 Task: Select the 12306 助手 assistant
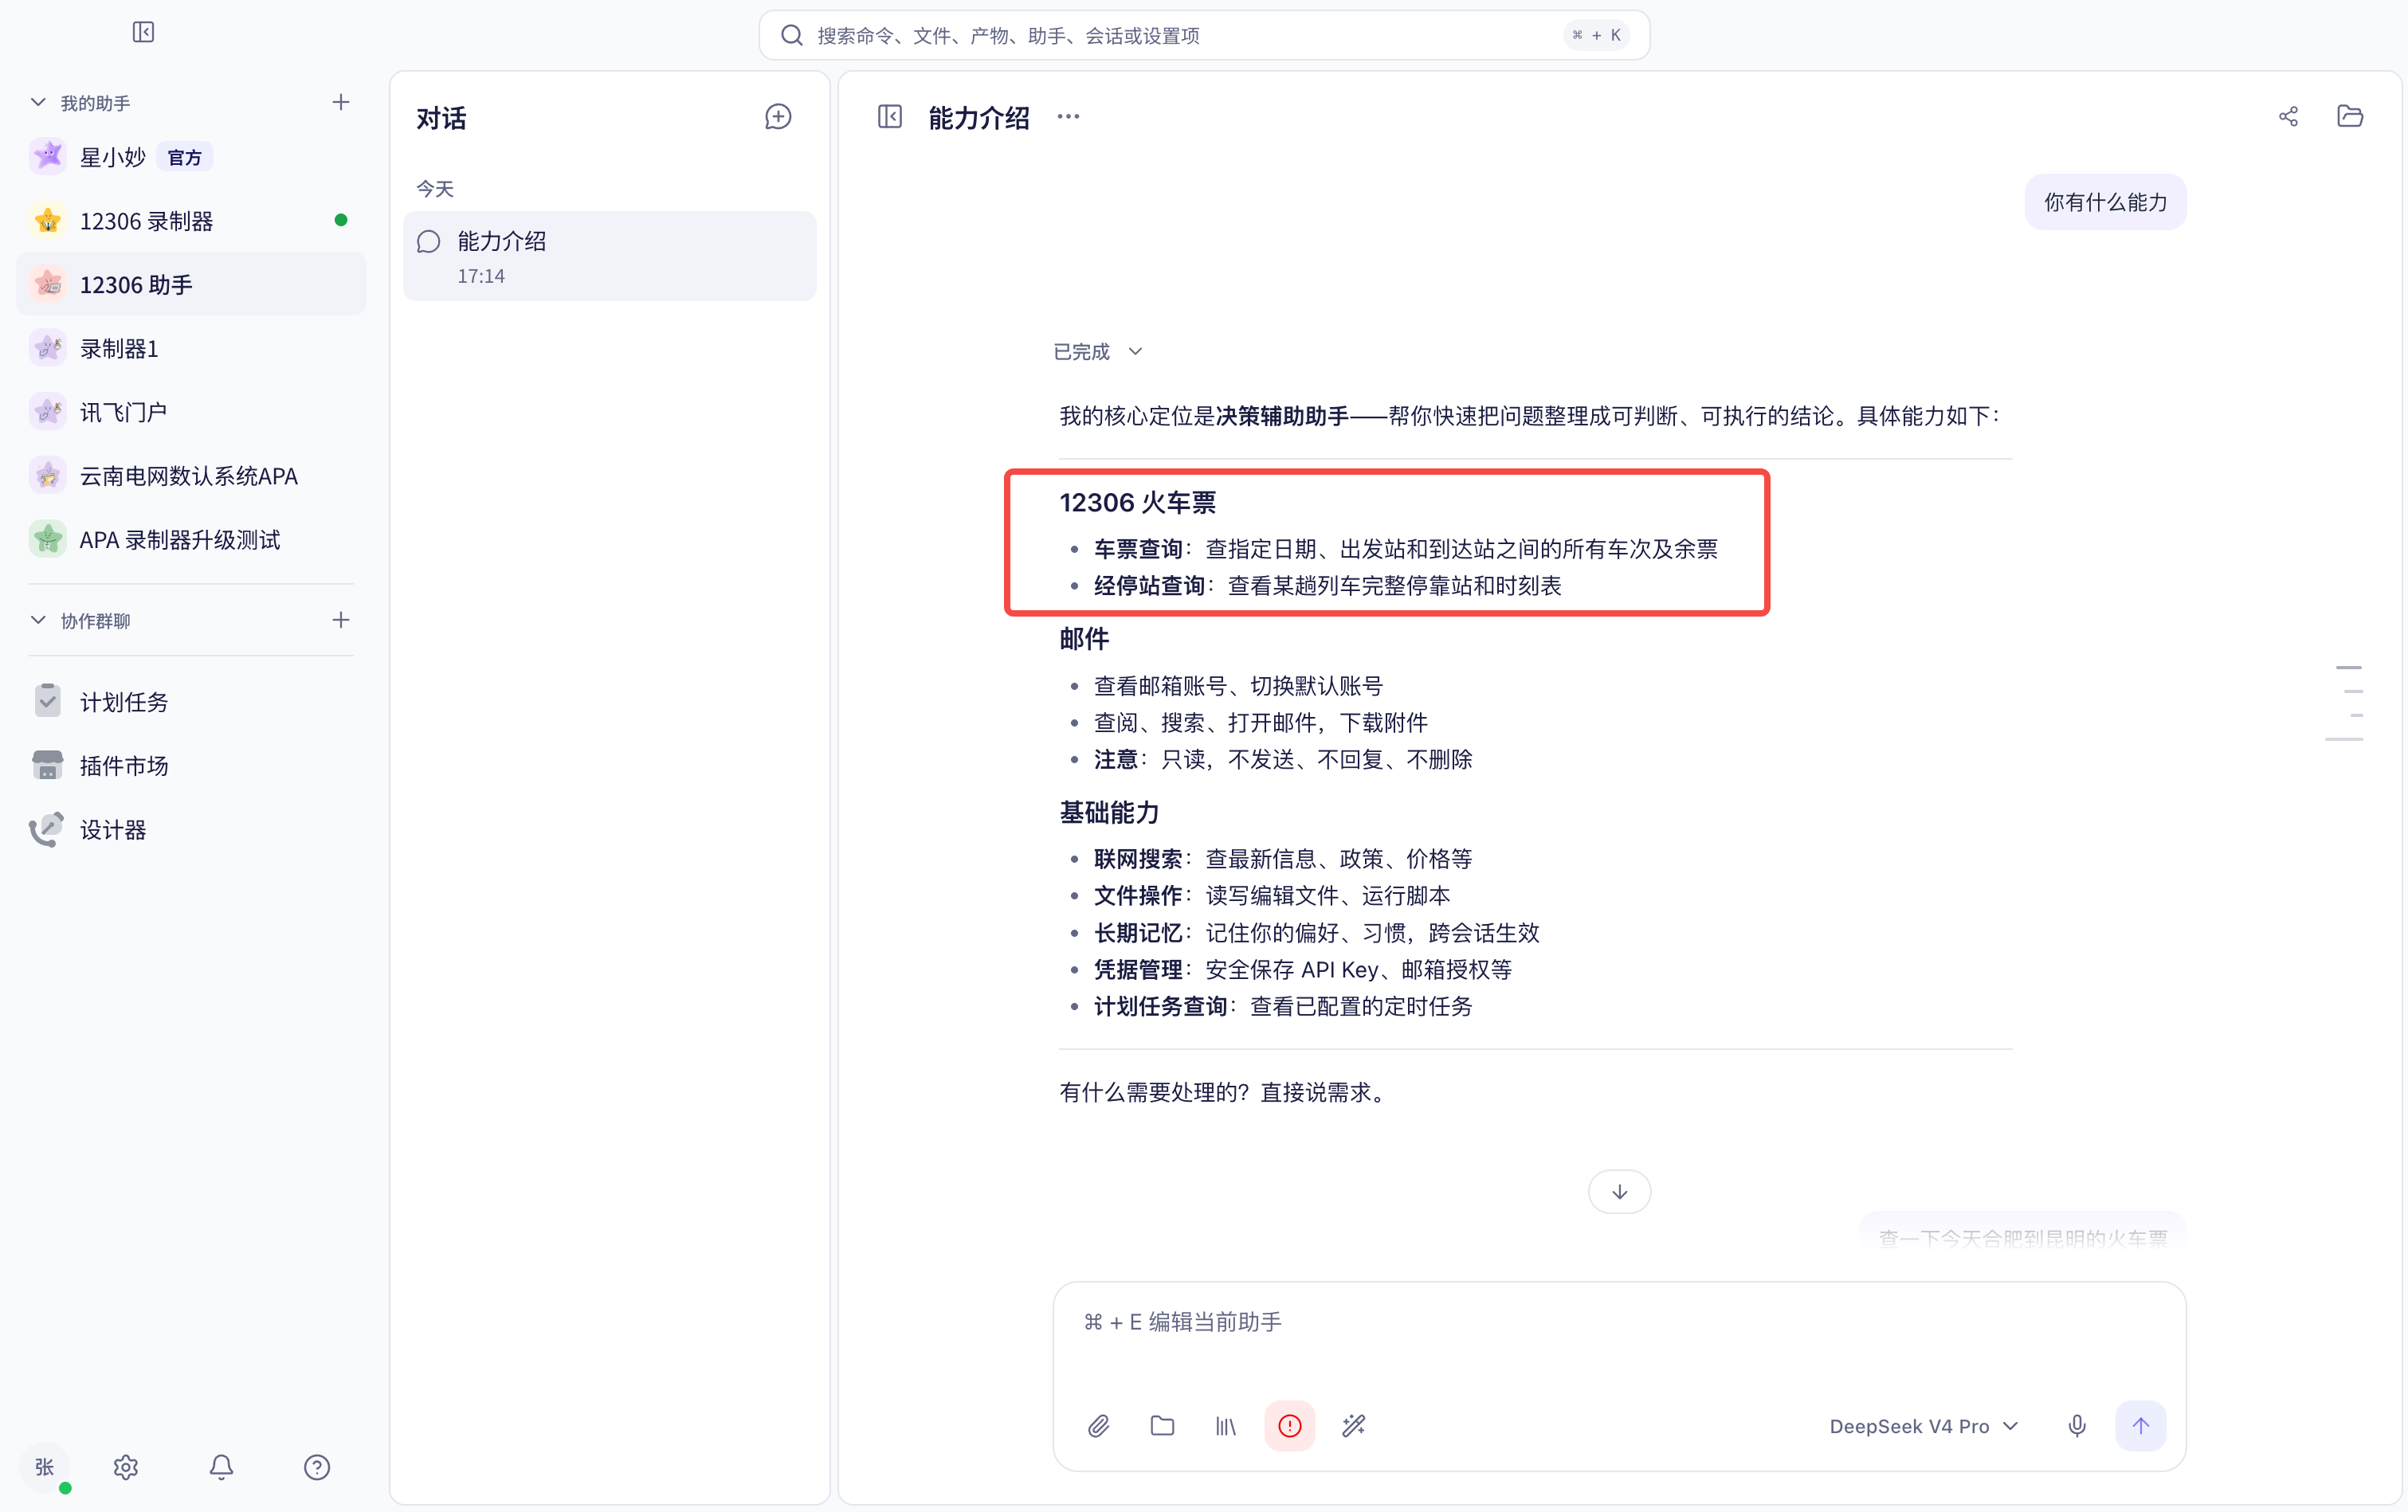point(191,285)
